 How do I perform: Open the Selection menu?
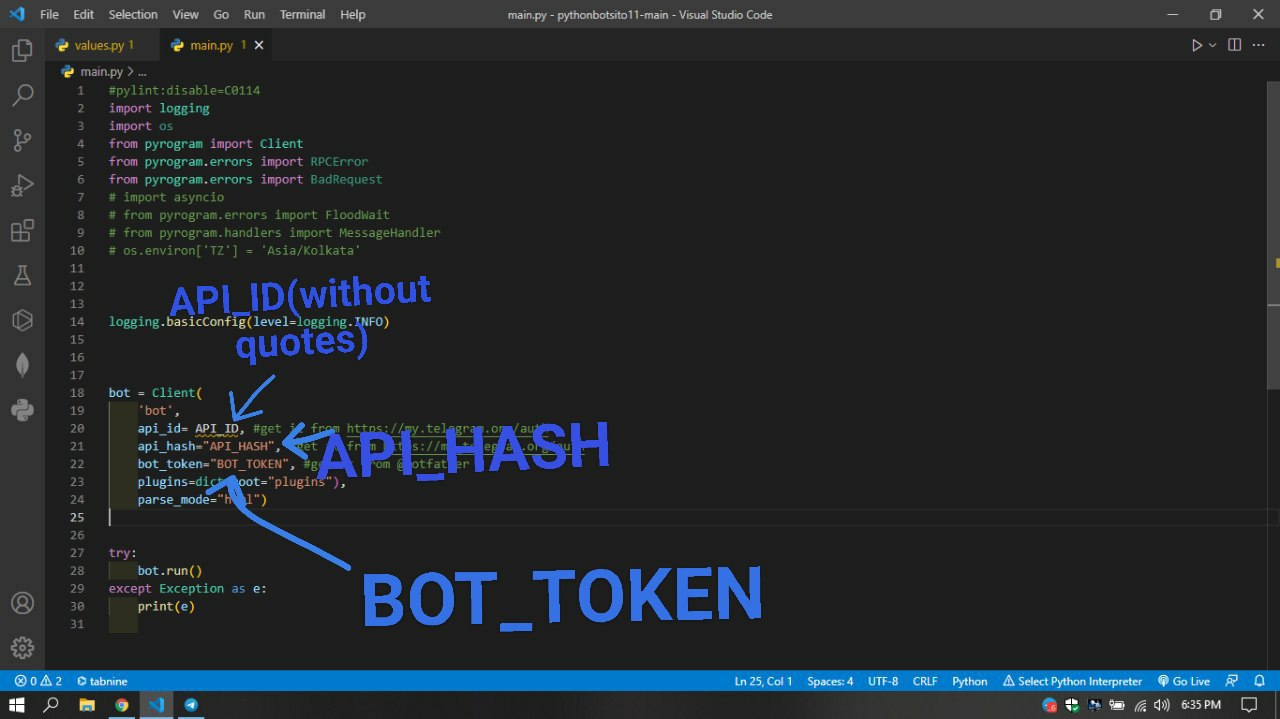point(133,14)
